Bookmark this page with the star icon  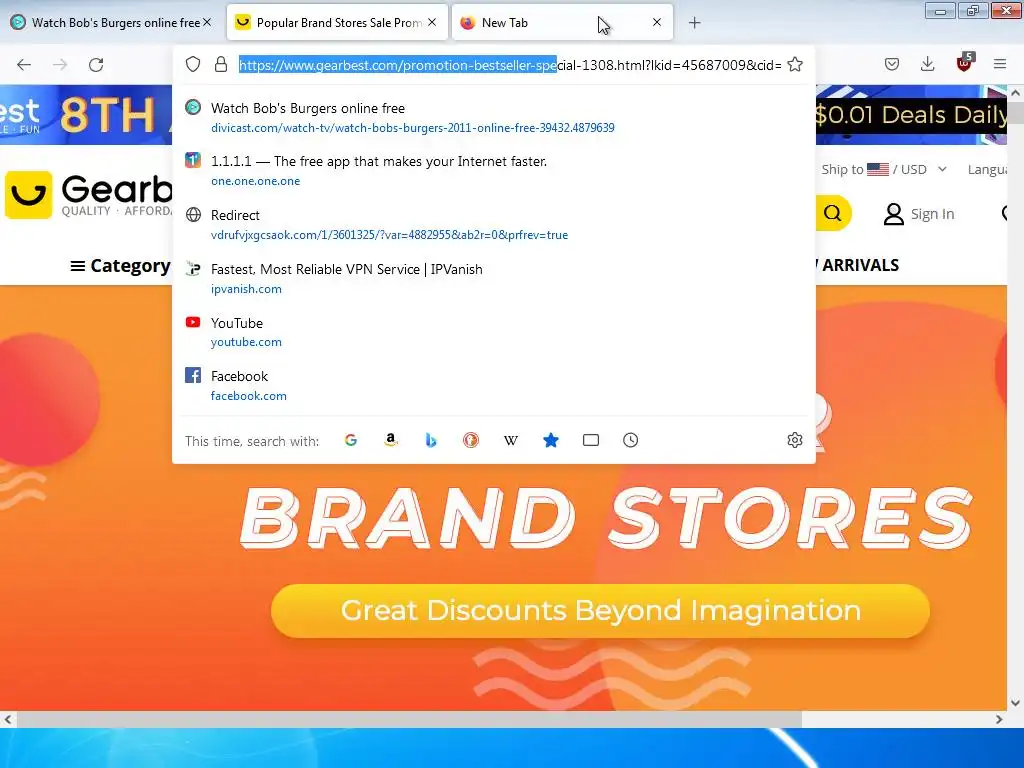tap(795, 64)
